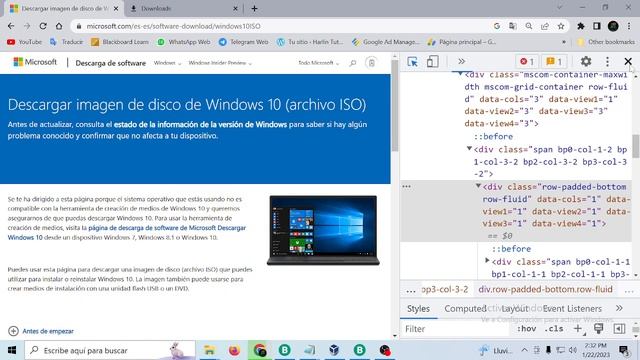Toggle Chrome side panel icon

point(597,26)
